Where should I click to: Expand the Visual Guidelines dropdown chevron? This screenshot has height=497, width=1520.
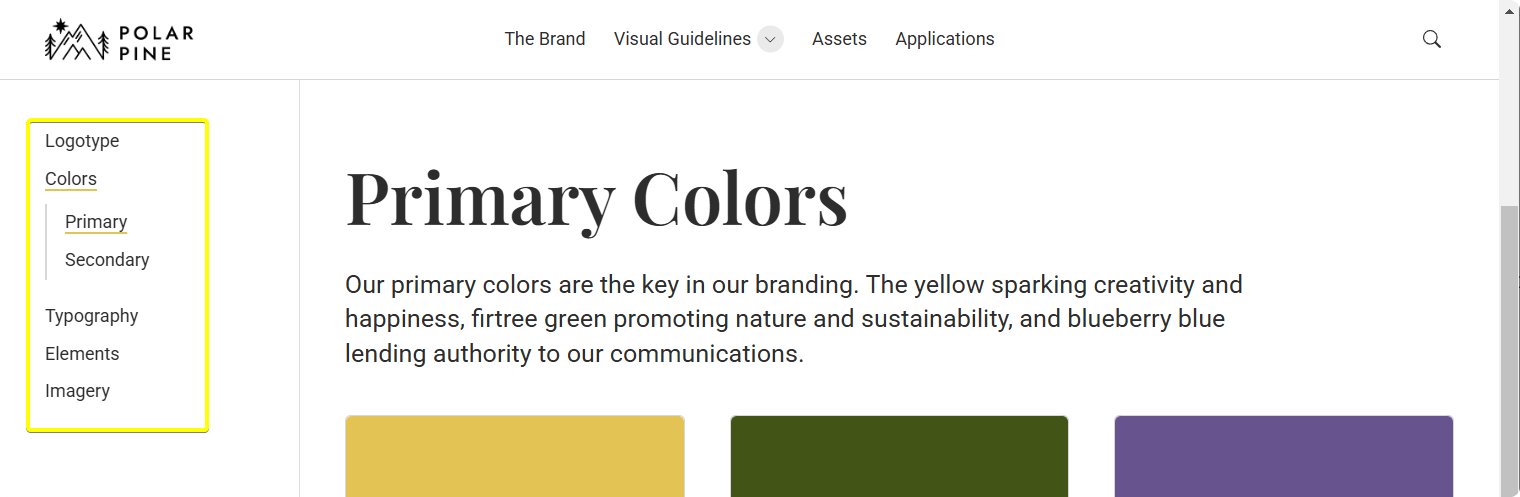pyautogui.click(x=769, y=39)
